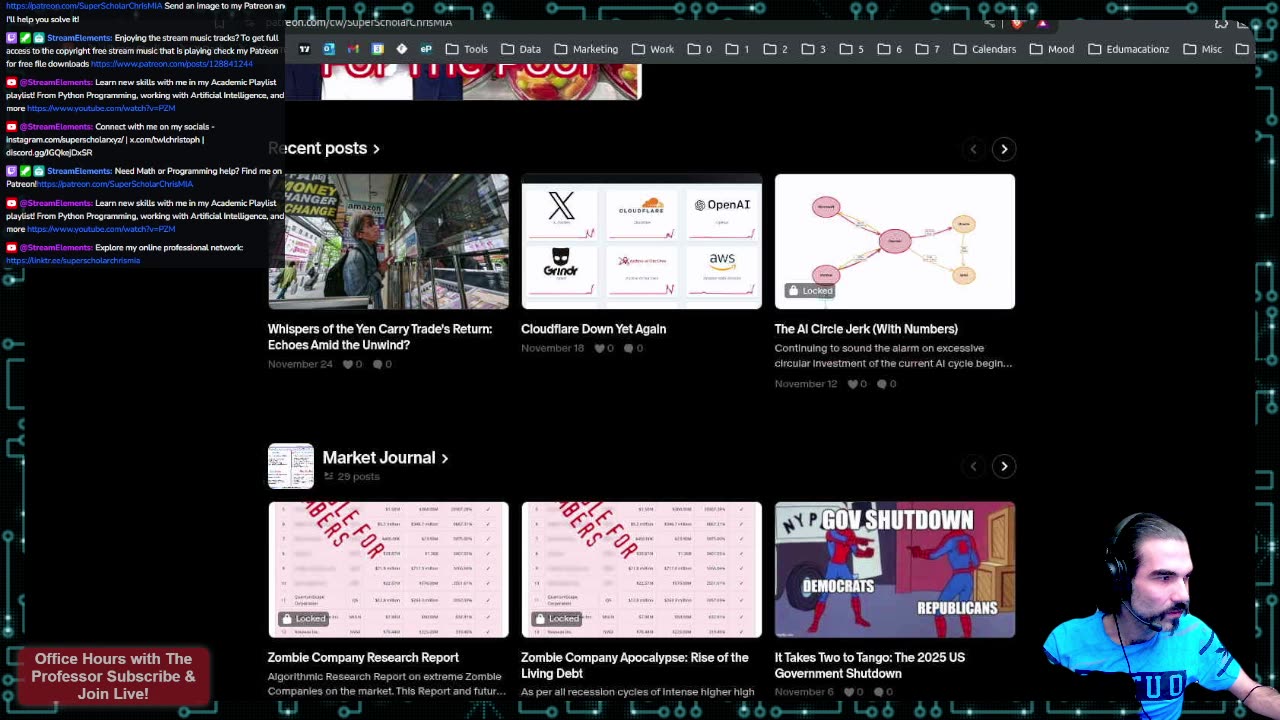Show previous Recent posts with left arrow
This screenshot has height=720, width=1280.
973,149
